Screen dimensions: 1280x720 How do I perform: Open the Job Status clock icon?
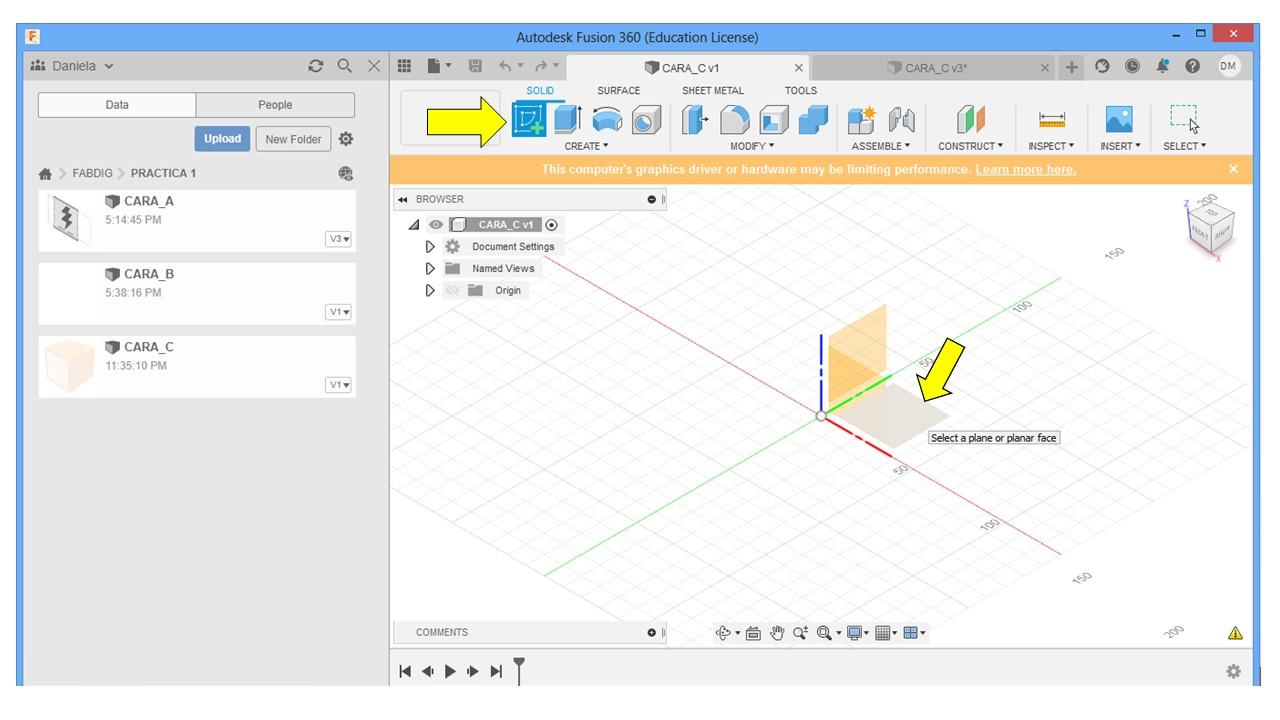[x=1132, y=67]
